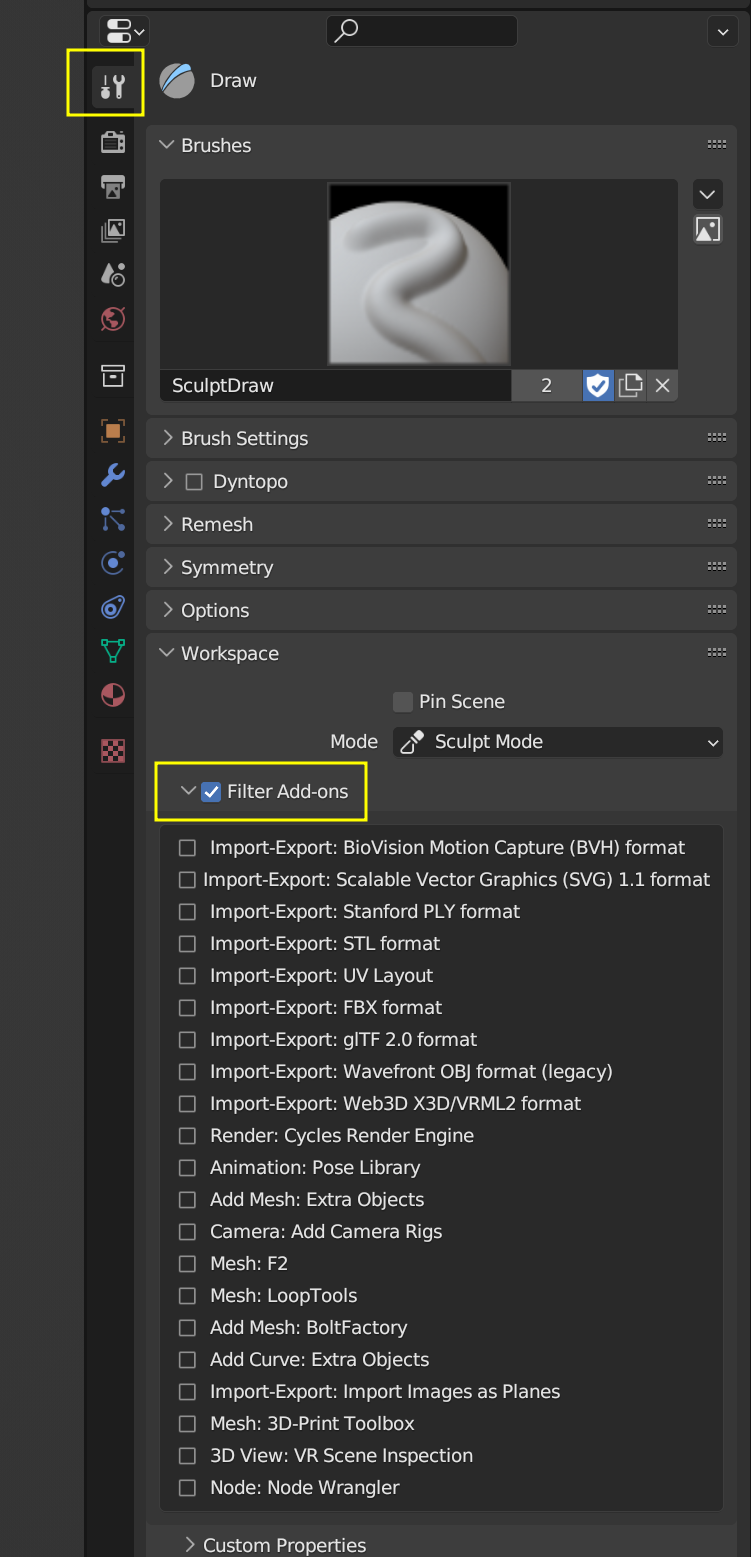The height and width of the screenshot is (1557, 751).
Task: Open the Texture properties checker icon
Action: pyautogui.click(x=113, y=750)
